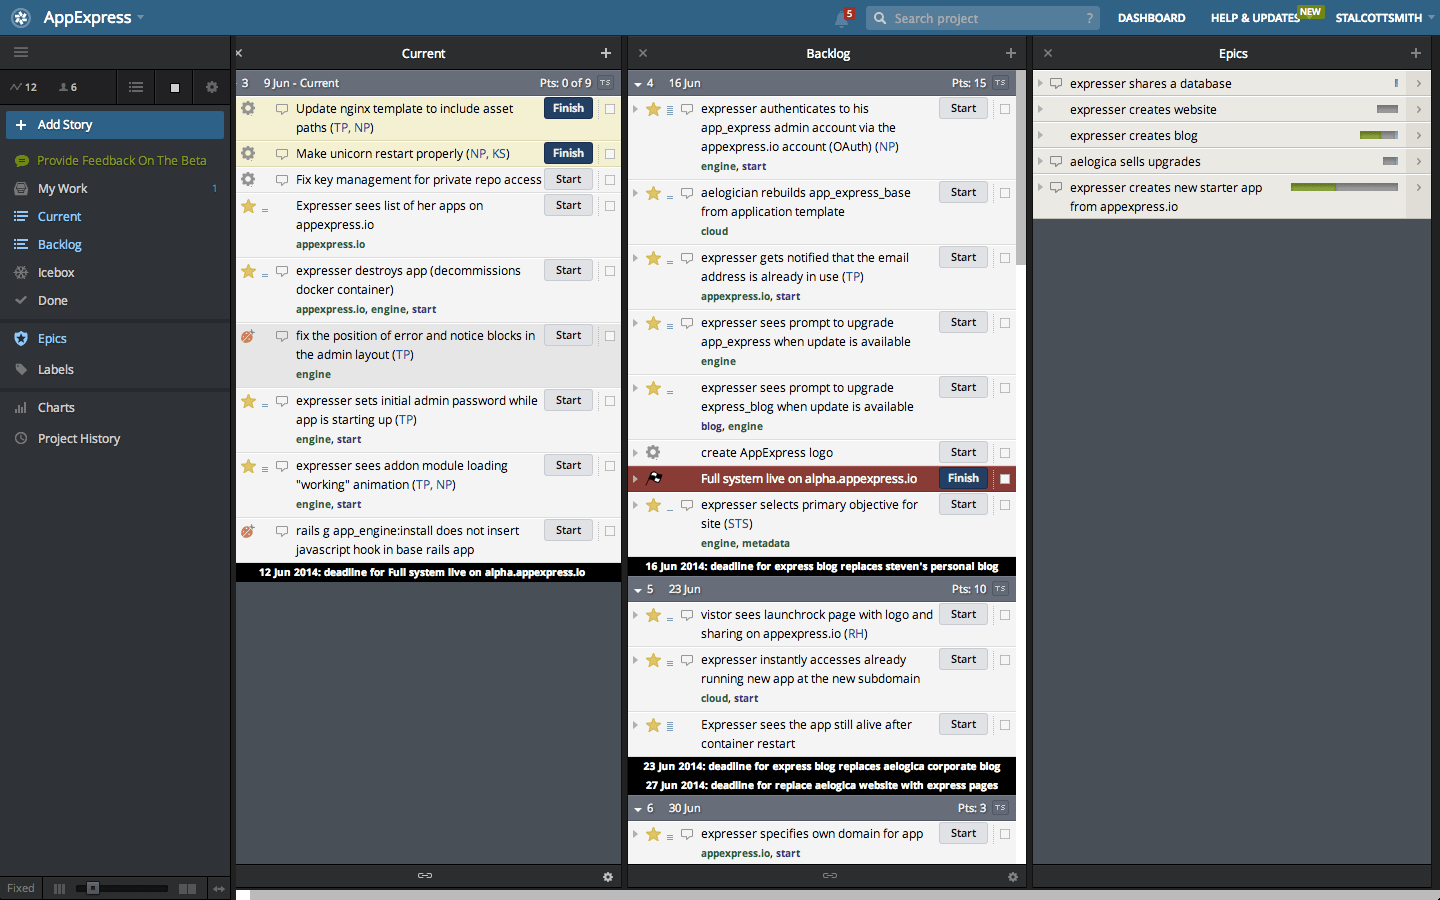Add epic with plus in Epics panel

(x=1416, y=53)
